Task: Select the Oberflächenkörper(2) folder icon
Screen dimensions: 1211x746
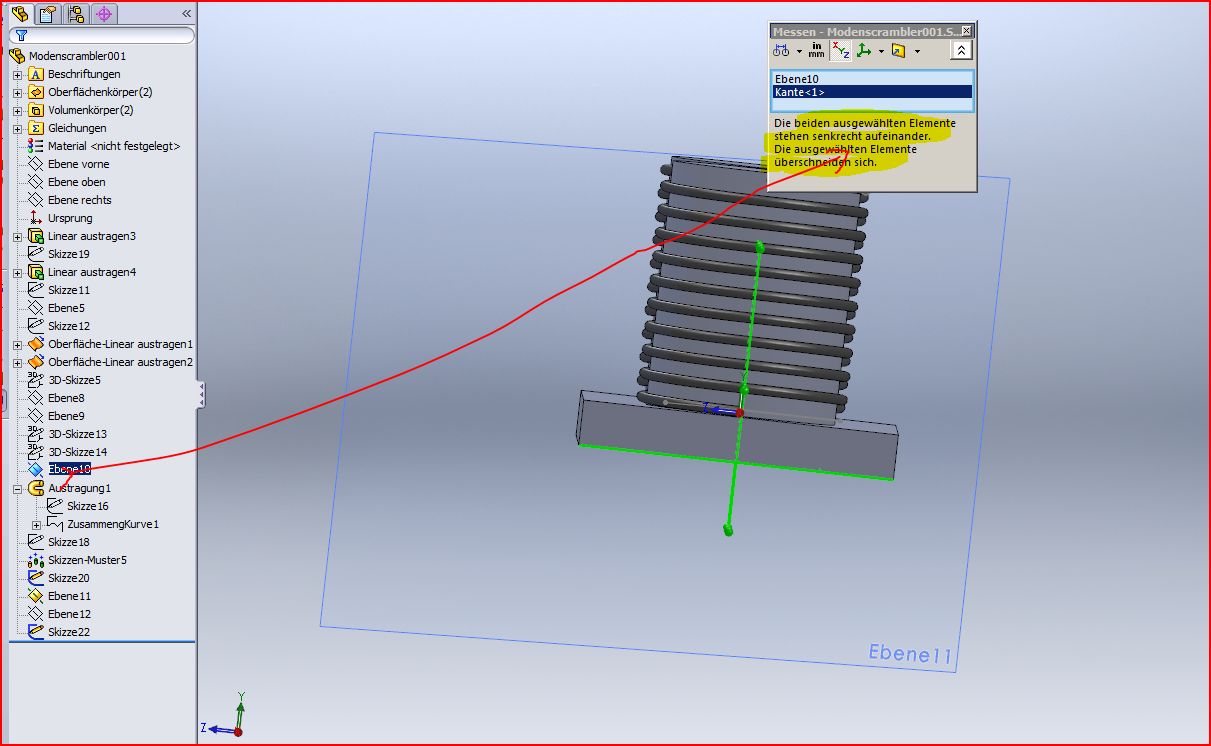Action: (x=36, y=92)
